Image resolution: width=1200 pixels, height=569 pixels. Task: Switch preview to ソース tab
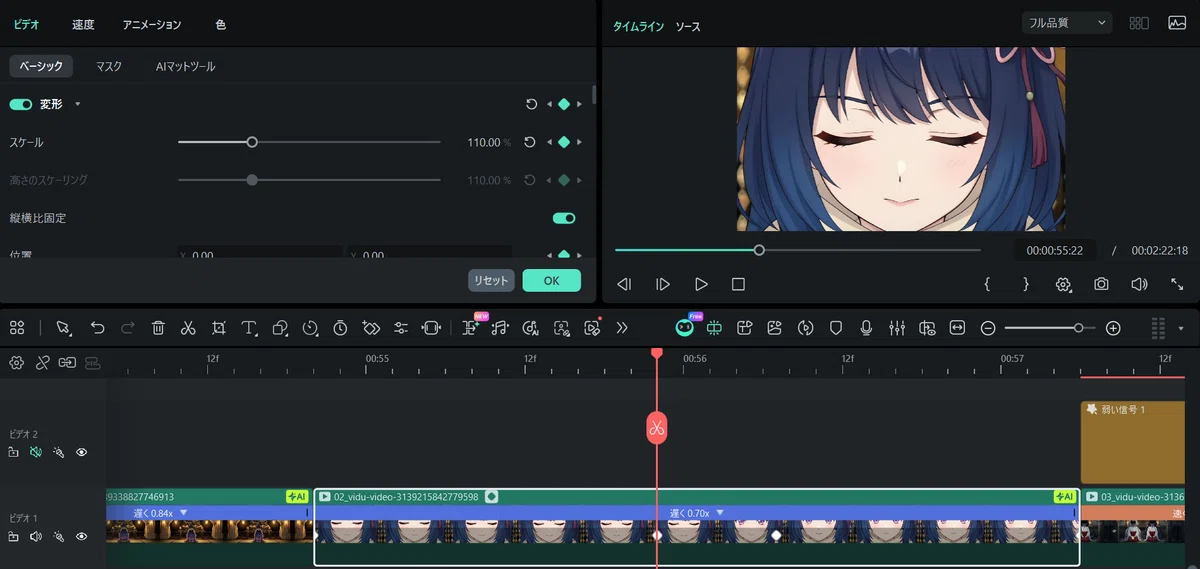click(688, 27)
